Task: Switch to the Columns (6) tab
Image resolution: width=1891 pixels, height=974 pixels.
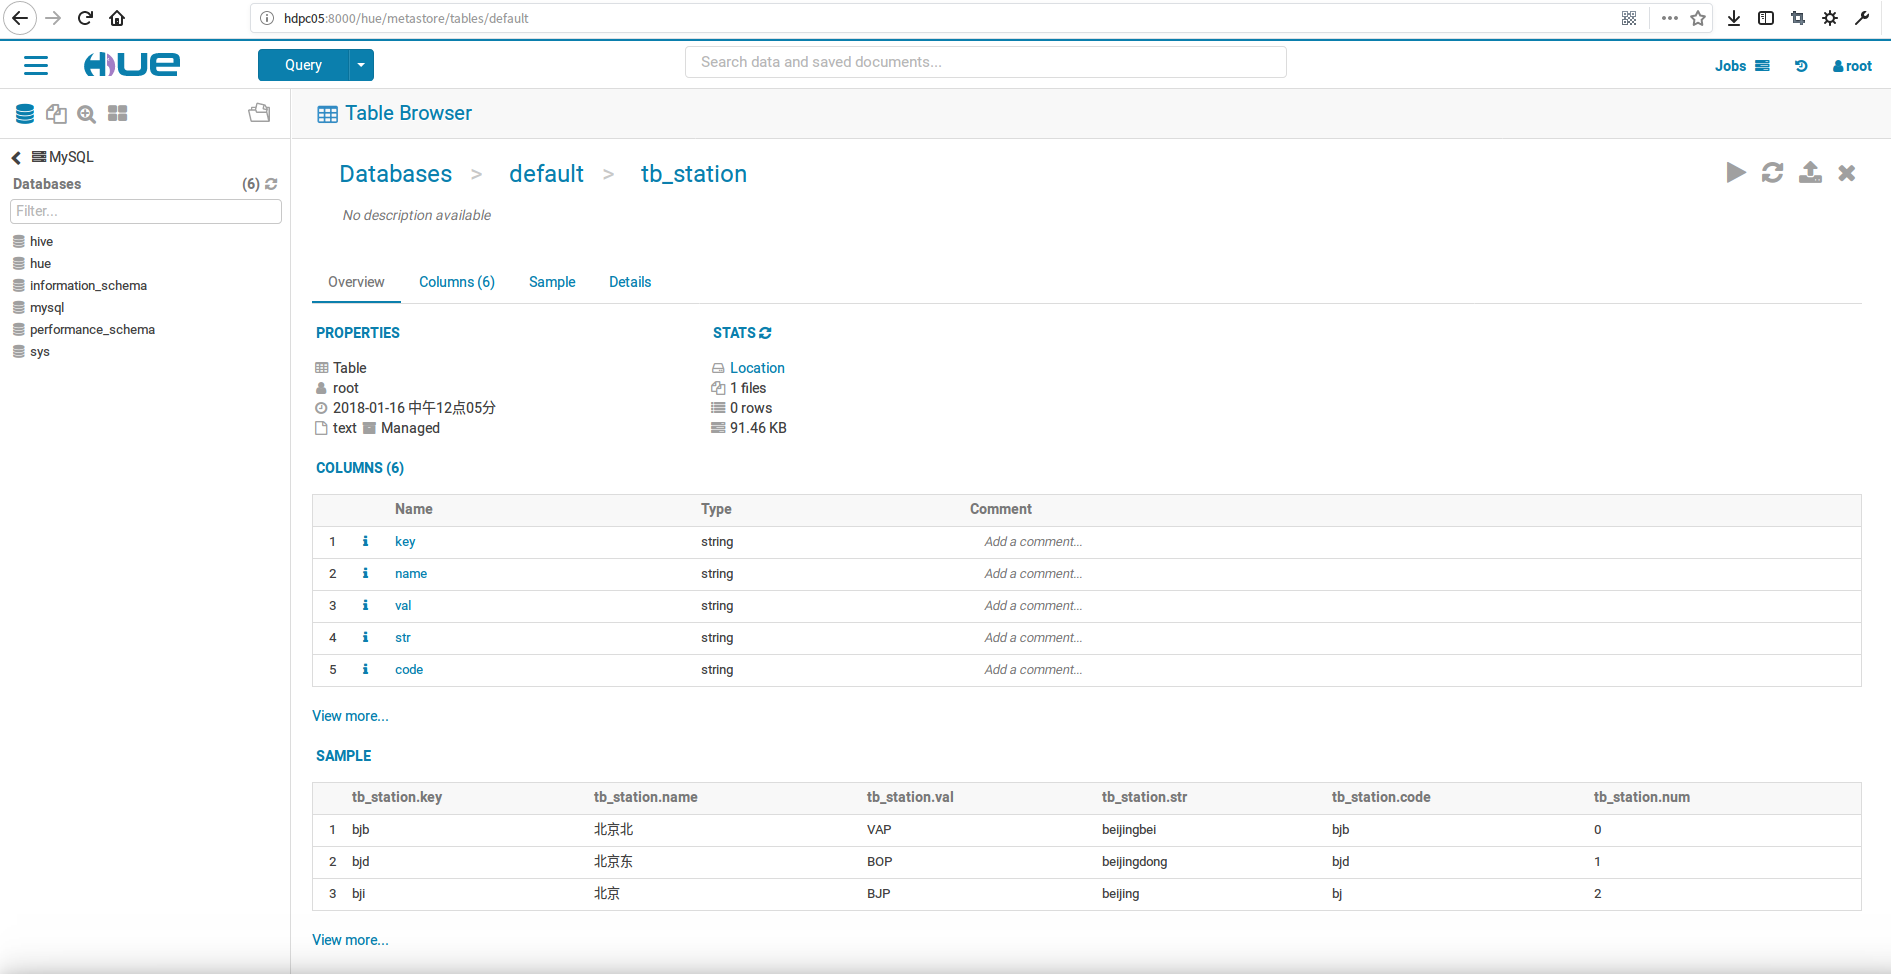Action: coord(457,282)
